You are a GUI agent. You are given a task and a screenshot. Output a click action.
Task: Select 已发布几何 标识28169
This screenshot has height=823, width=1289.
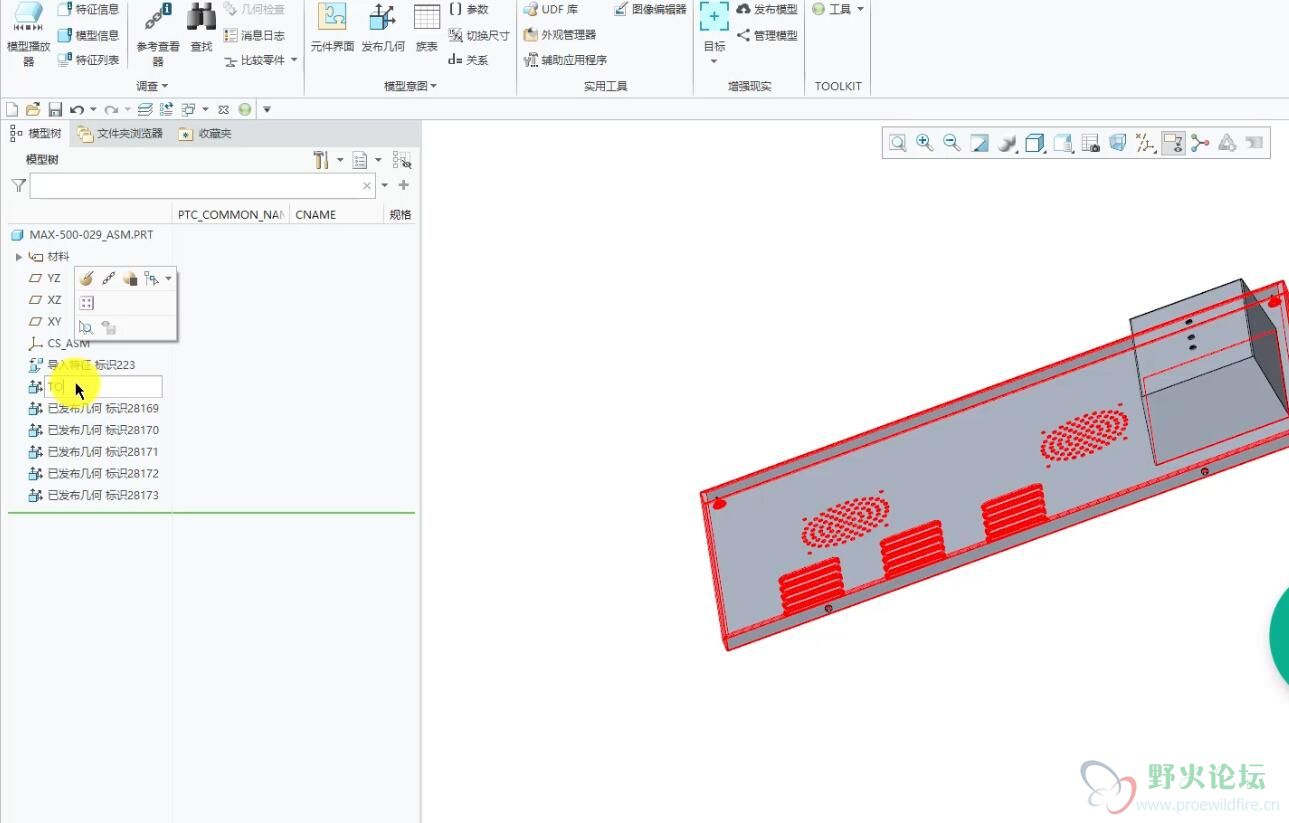pos(94,408)
